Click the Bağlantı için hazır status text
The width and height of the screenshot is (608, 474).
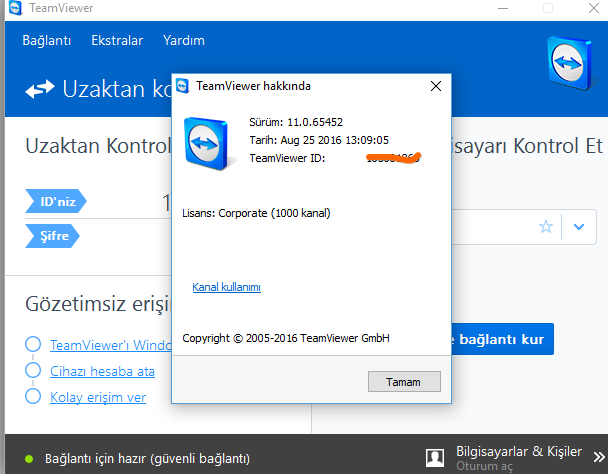(147, 459)
